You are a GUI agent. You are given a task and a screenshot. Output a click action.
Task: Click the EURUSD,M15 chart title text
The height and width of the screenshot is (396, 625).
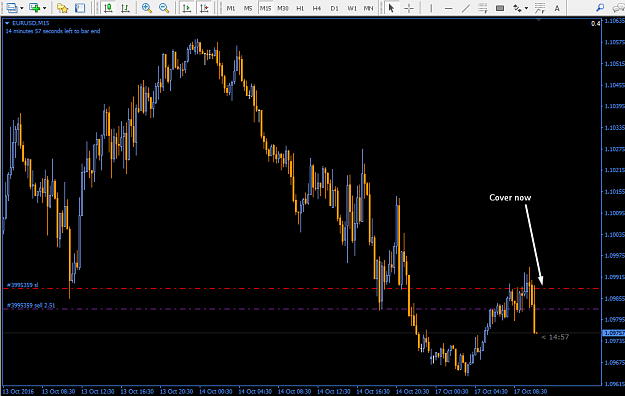[x=31, y=23]
